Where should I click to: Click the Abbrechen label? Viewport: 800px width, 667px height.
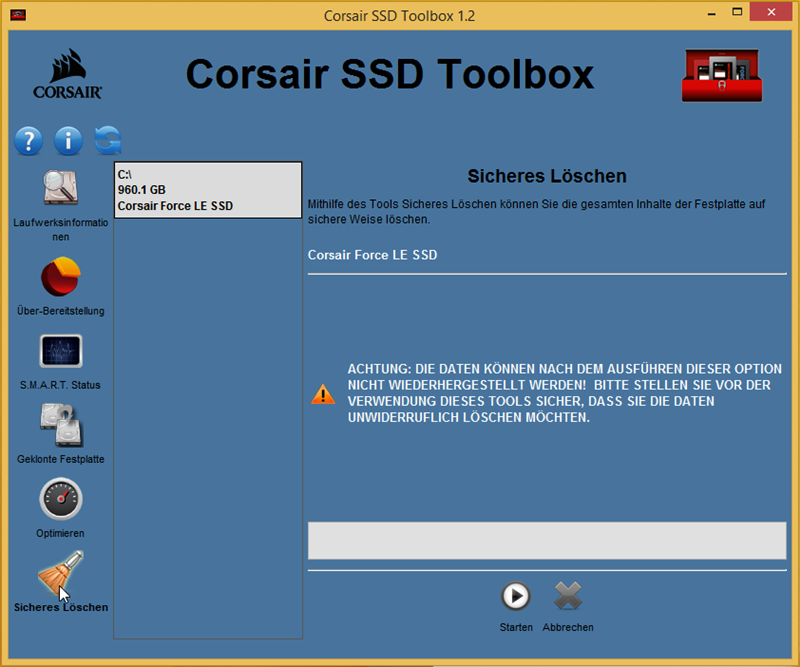568,627
